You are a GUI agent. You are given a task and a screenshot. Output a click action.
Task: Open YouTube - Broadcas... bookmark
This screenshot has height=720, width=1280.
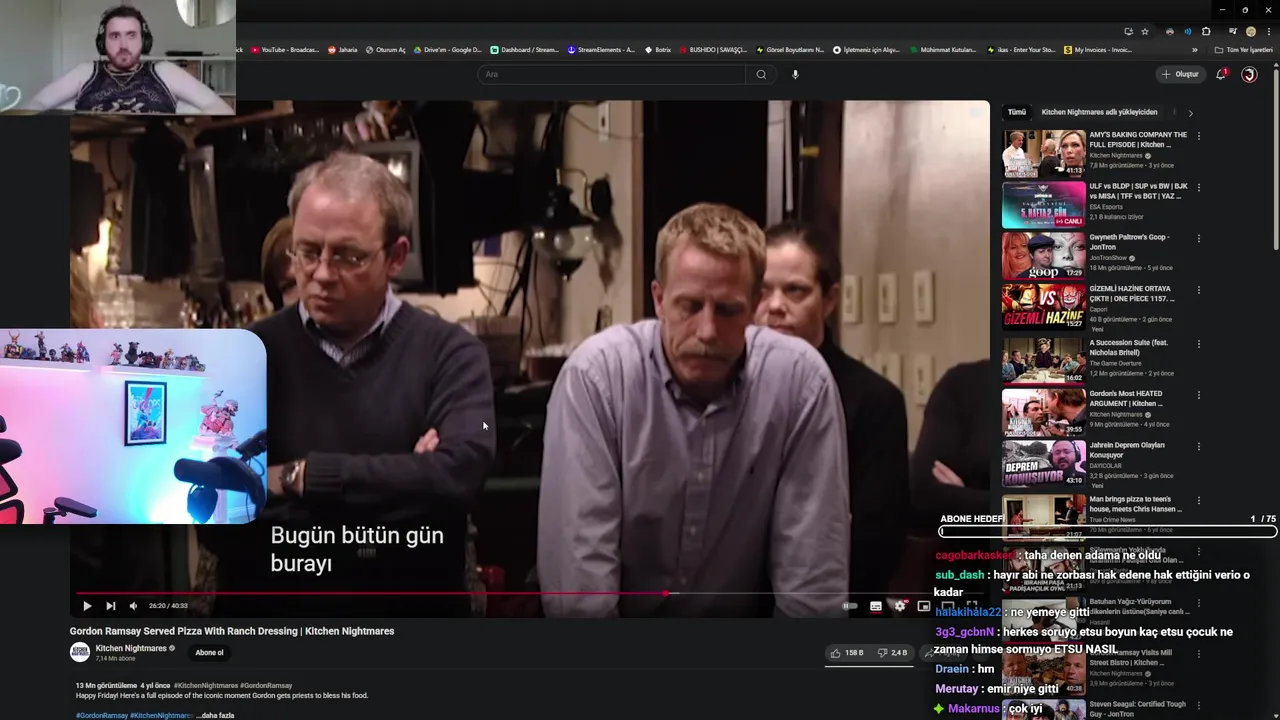click(285, 50)
